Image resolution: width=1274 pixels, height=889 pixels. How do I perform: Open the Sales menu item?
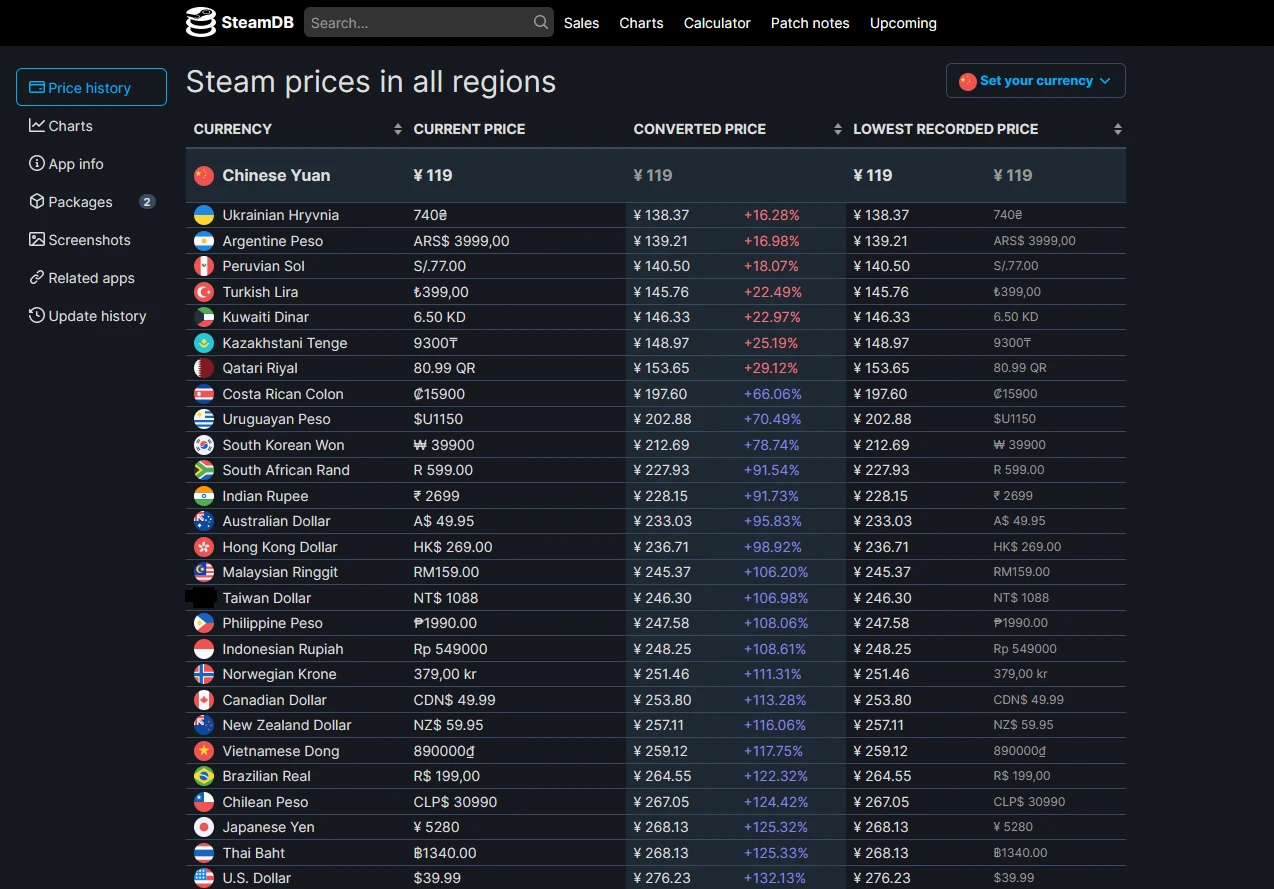[x=581, y=23]
